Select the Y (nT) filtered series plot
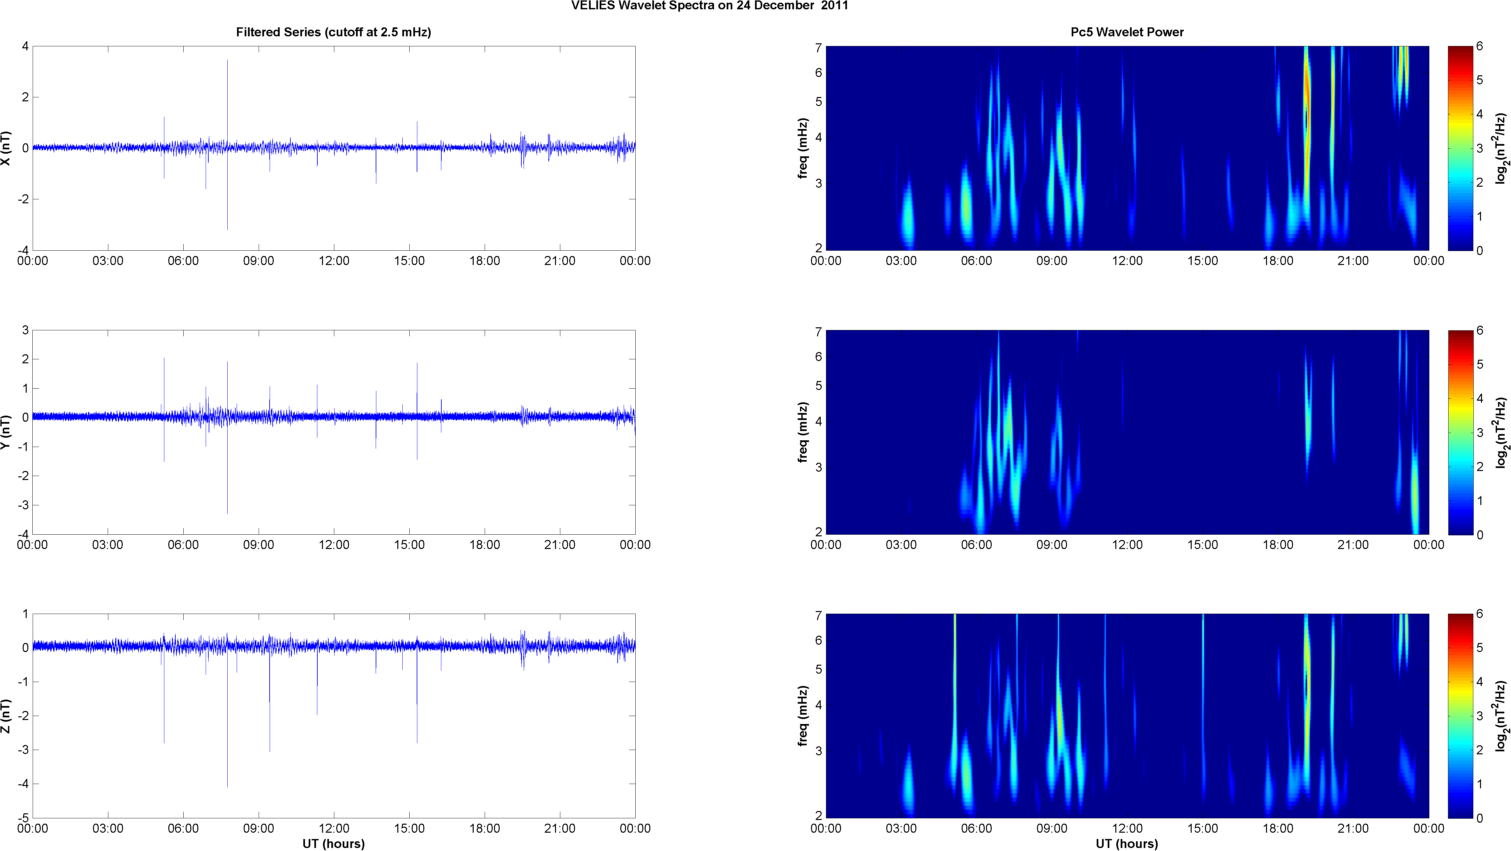 point(334,432)
